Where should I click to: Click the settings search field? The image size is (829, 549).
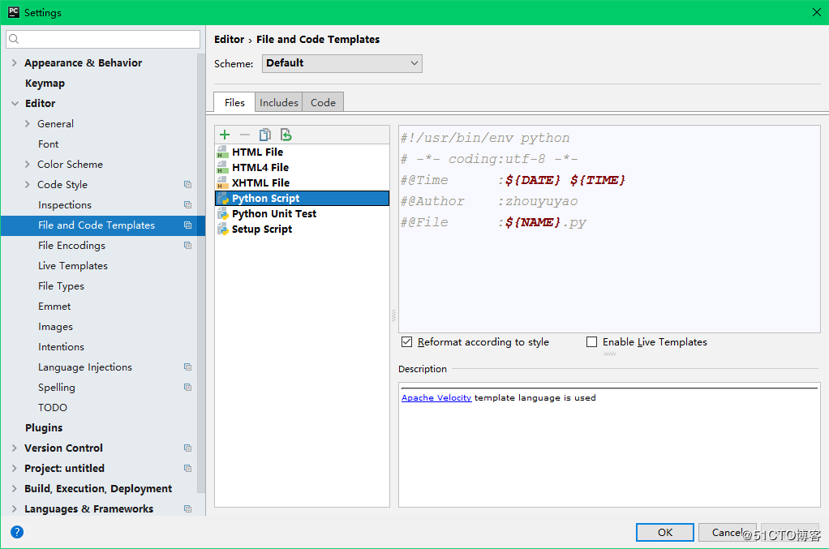tap(103, 39)
